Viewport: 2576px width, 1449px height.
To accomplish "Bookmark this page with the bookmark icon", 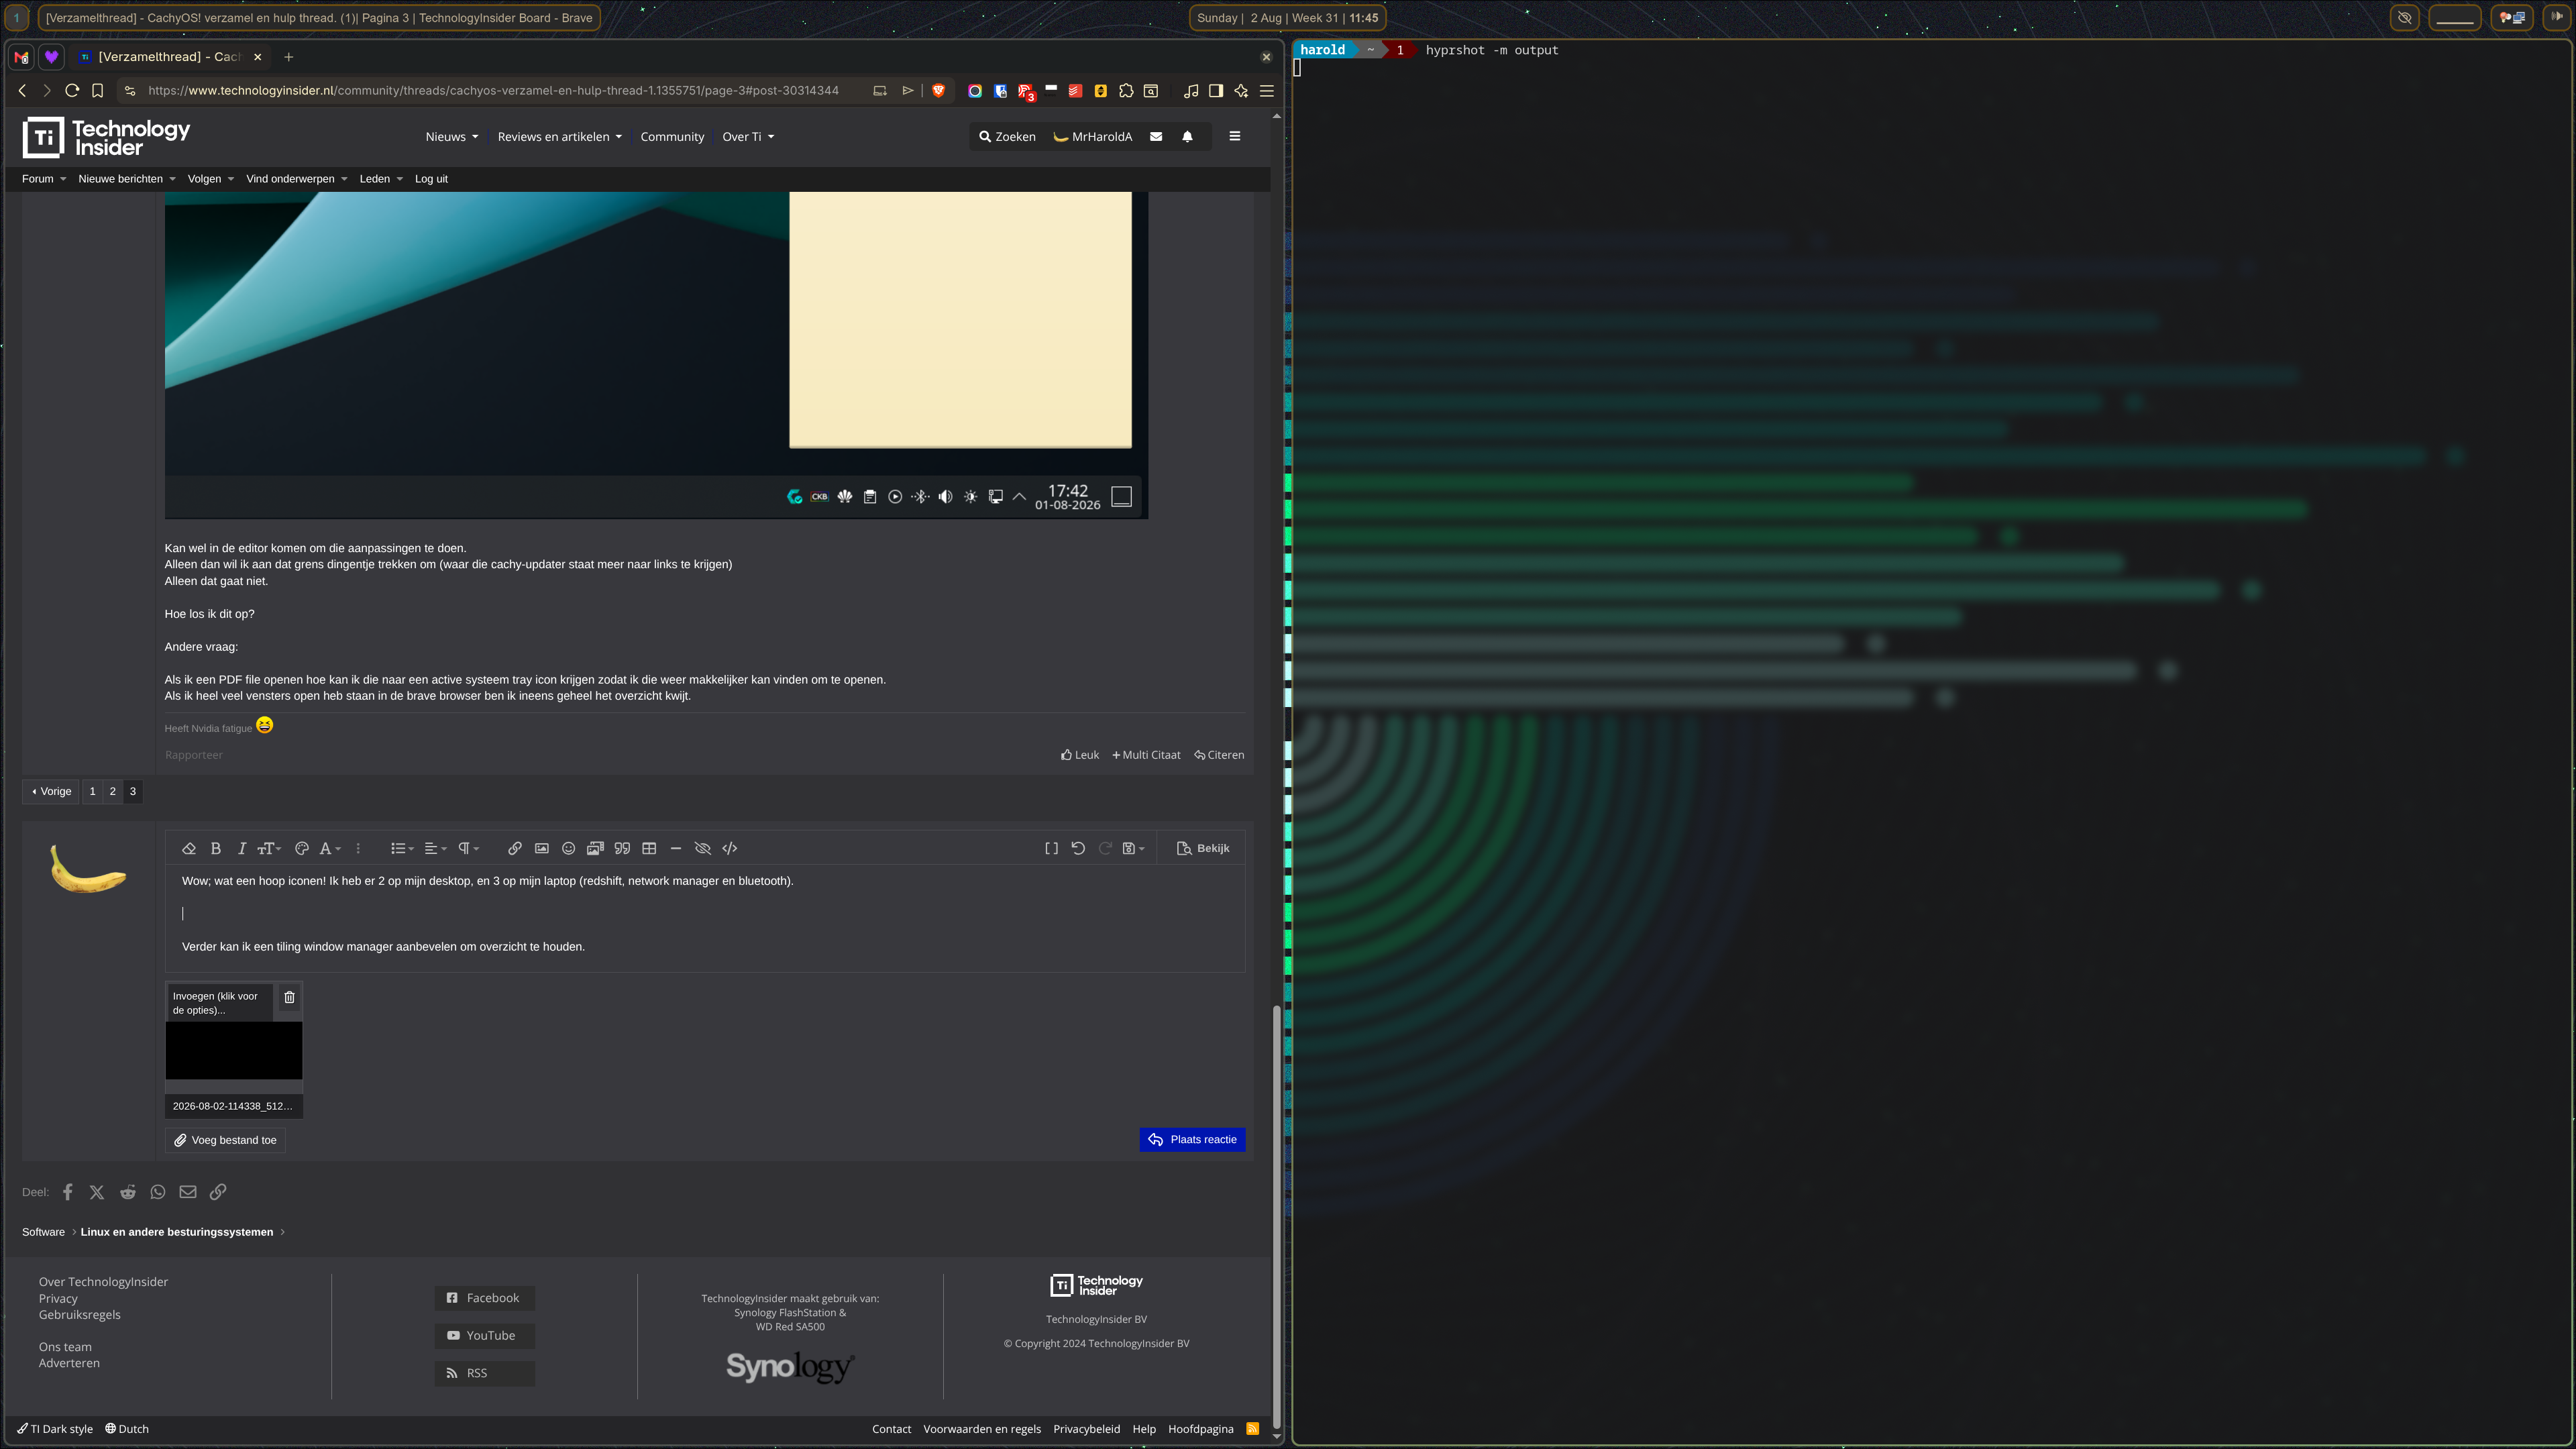I will (98, 91).
